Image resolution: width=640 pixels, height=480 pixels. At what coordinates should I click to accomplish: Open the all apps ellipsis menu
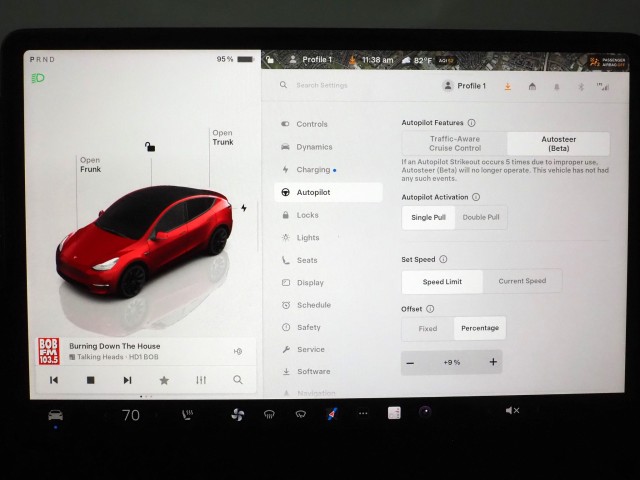pos(362,413)
